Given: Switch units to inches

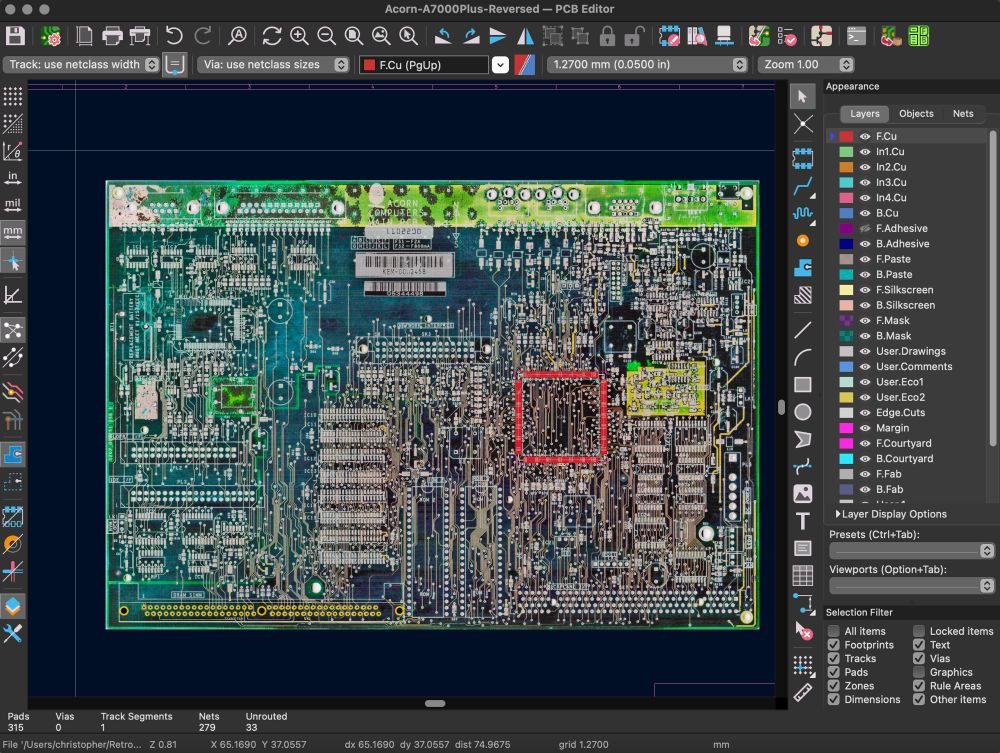Looking at the screenshot, I should tap(13, 177).
